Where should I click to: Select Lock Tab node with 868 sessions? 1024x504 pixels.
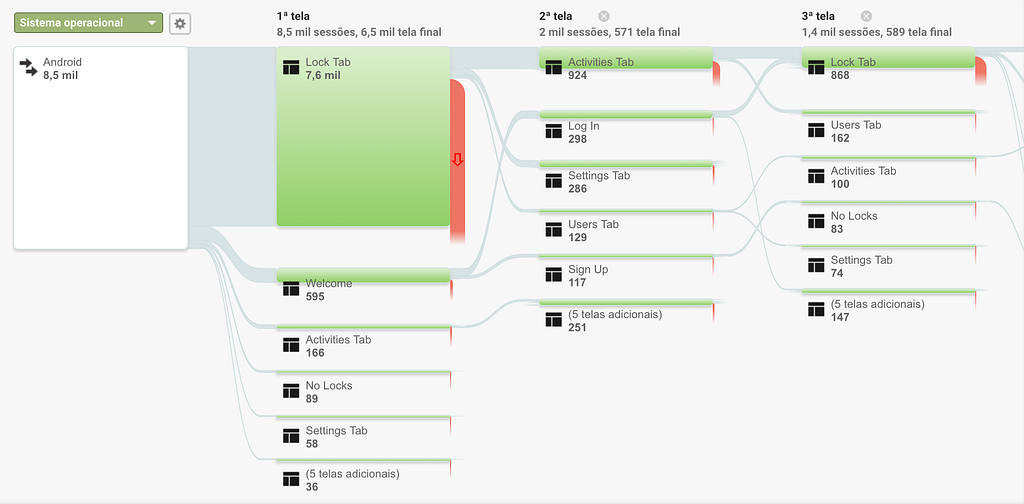click(888, 63)
